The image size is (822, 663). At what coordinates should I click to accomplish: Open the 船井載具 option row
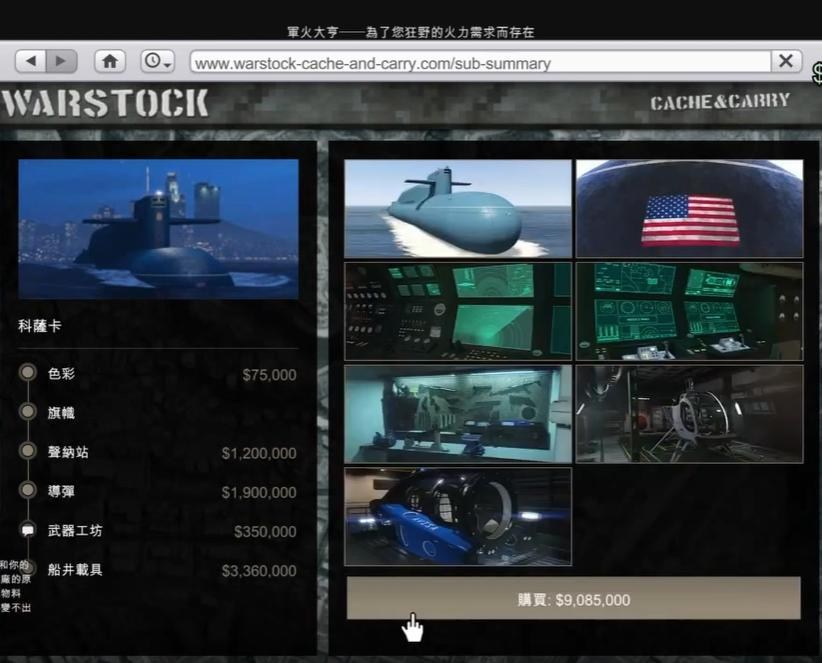(159, 570)
